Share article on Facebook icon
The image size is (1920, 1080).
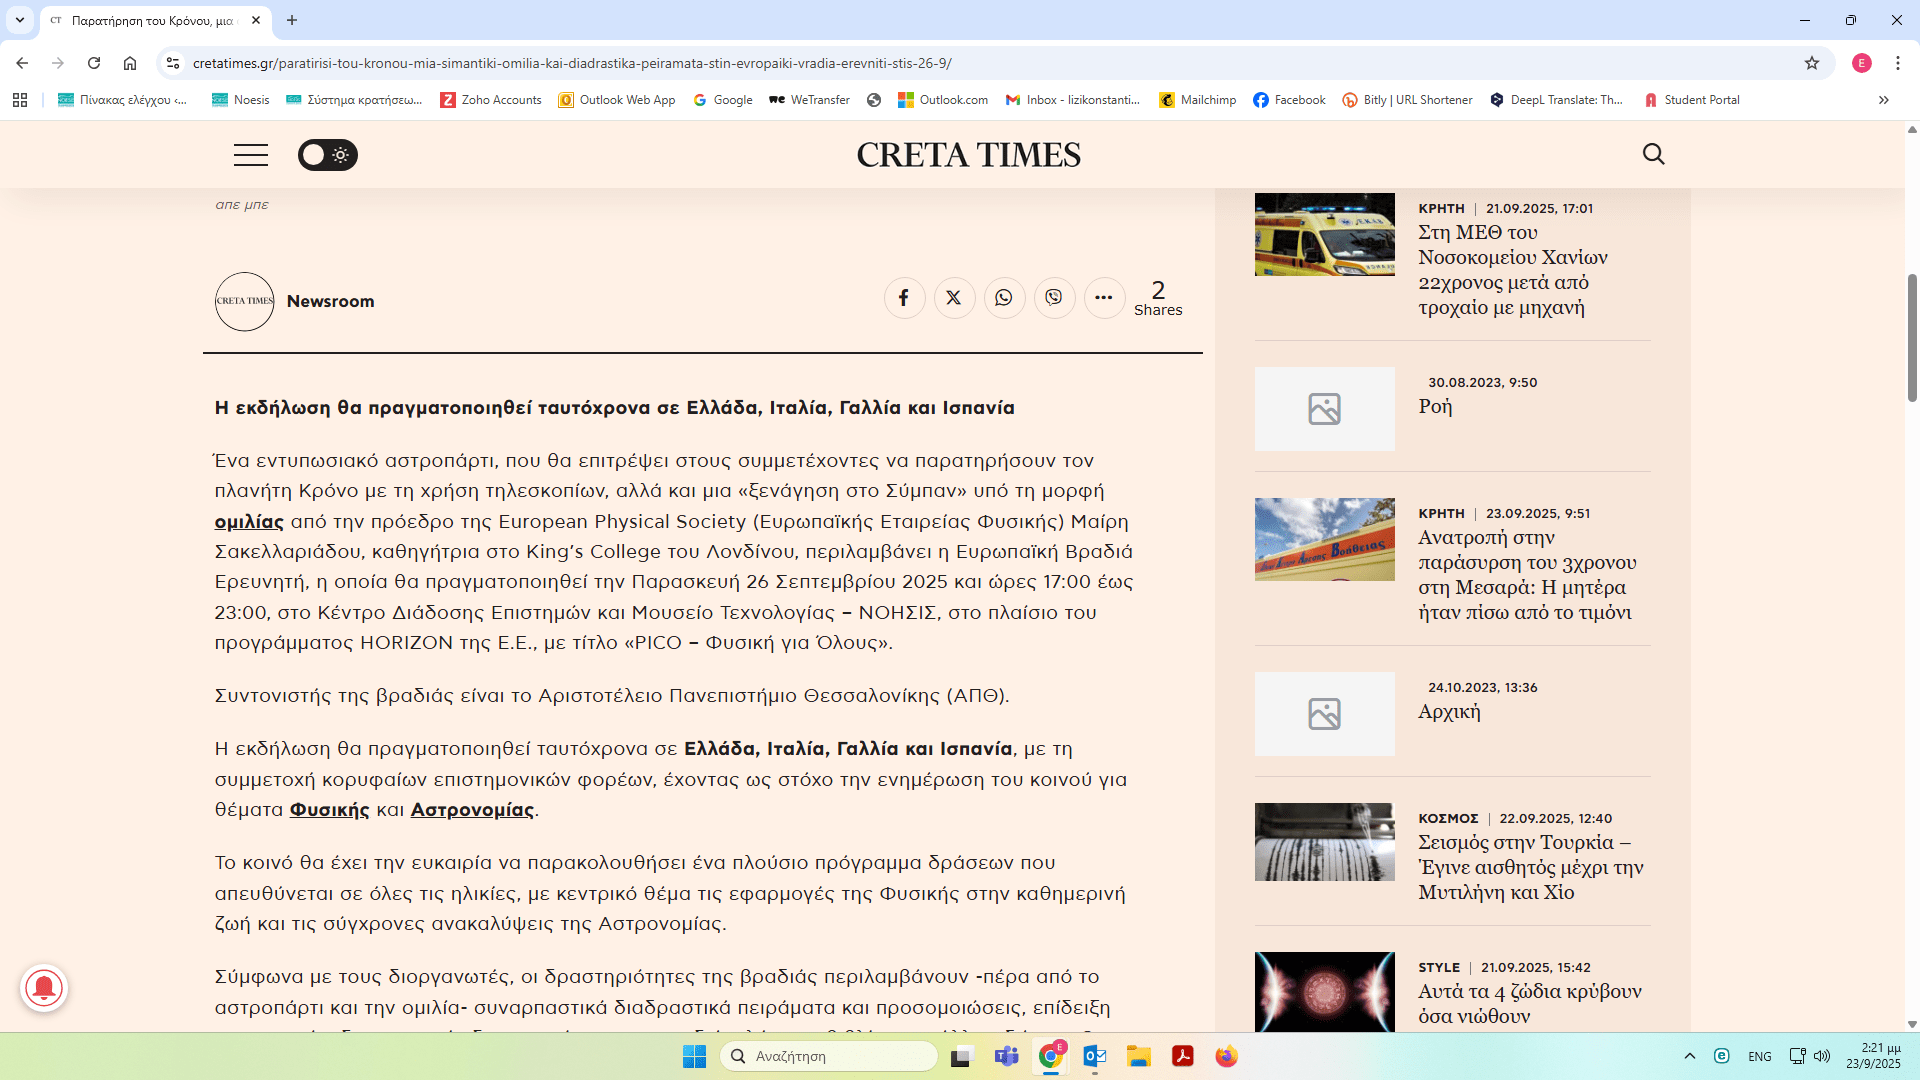coord(904,298)
